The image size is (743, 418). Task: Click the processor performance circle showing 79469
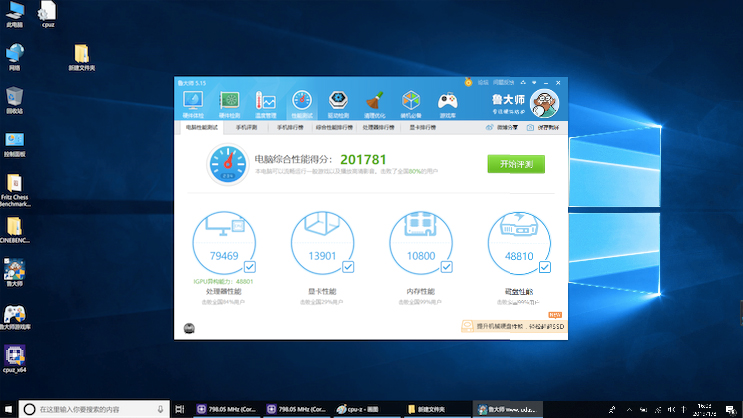click(x=224, y=243)
